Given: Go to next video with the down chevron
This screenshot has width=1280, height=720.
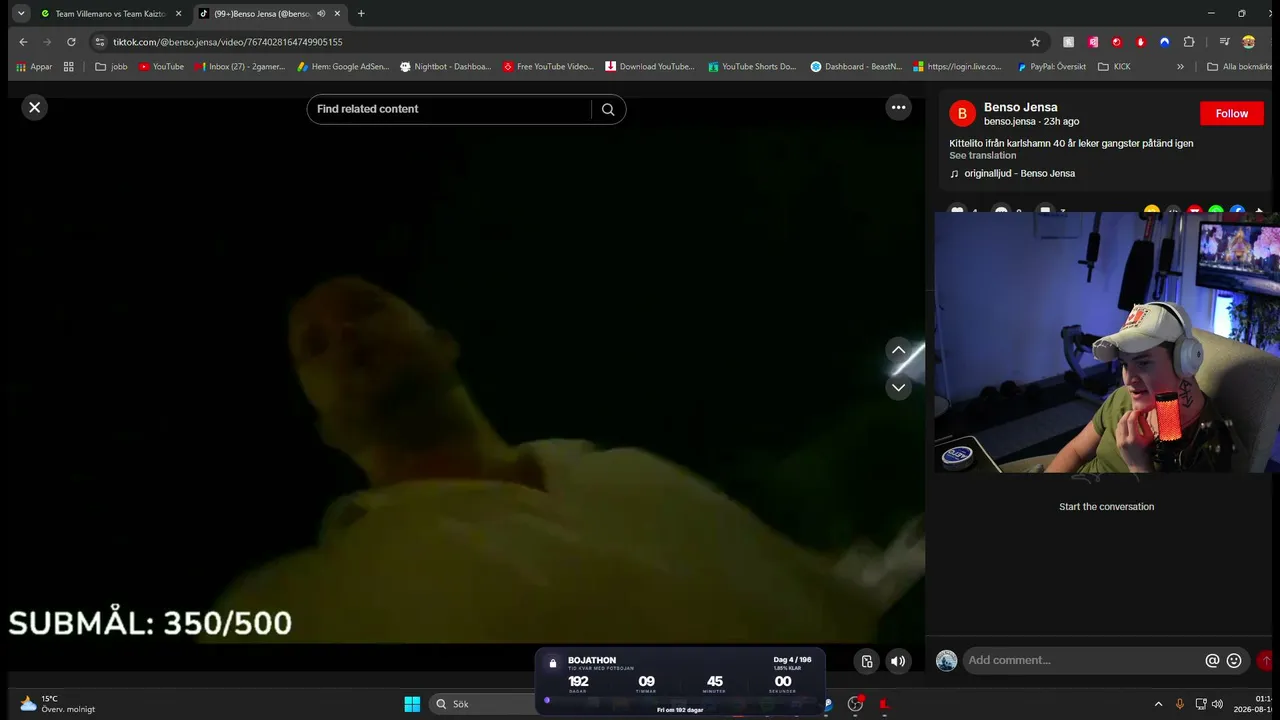Looking at the screenshot, I should [898, 387].
